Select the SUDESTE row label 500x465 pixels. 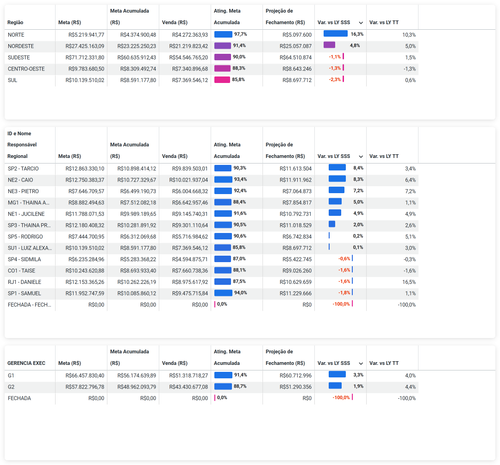point(19,57)
